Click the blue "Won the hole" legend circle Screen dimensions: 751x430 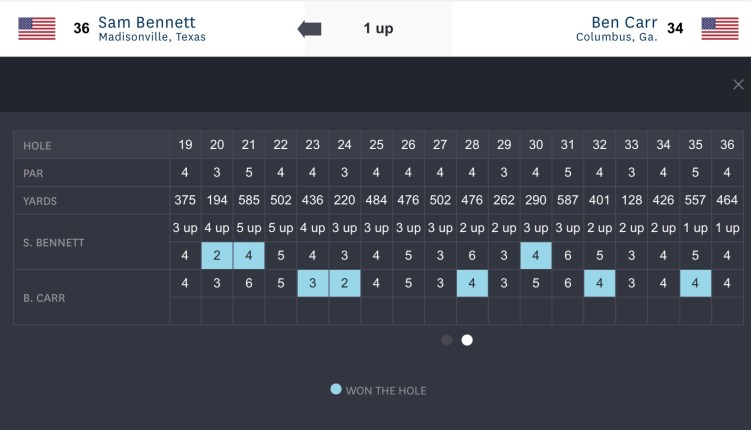tap(336, 389)
